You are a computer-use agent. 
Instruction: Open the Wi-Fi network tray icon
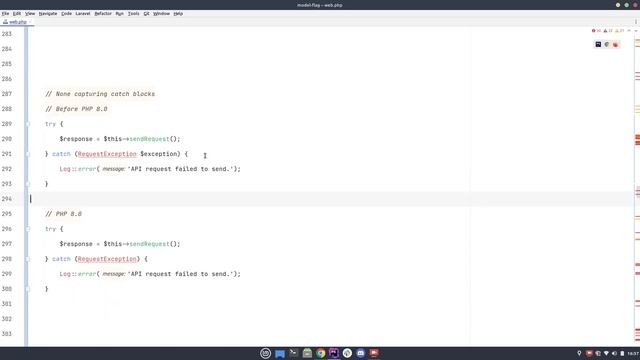click(x=606, y=353)
